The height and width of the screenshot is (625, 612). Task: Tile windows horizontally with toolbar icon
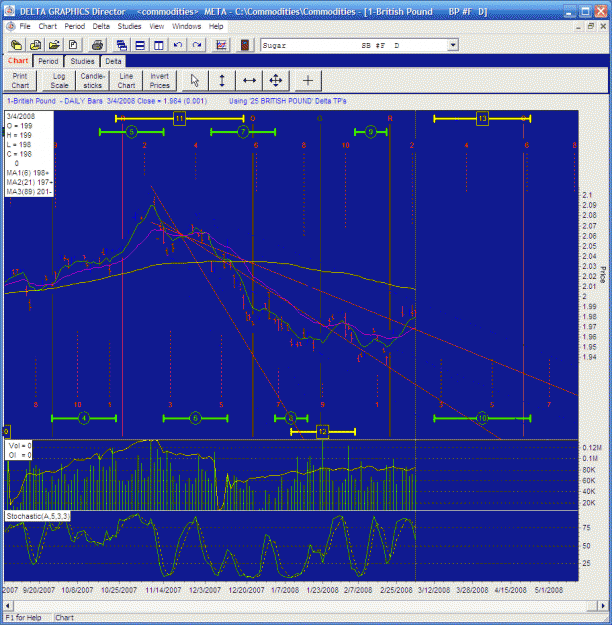140,45
